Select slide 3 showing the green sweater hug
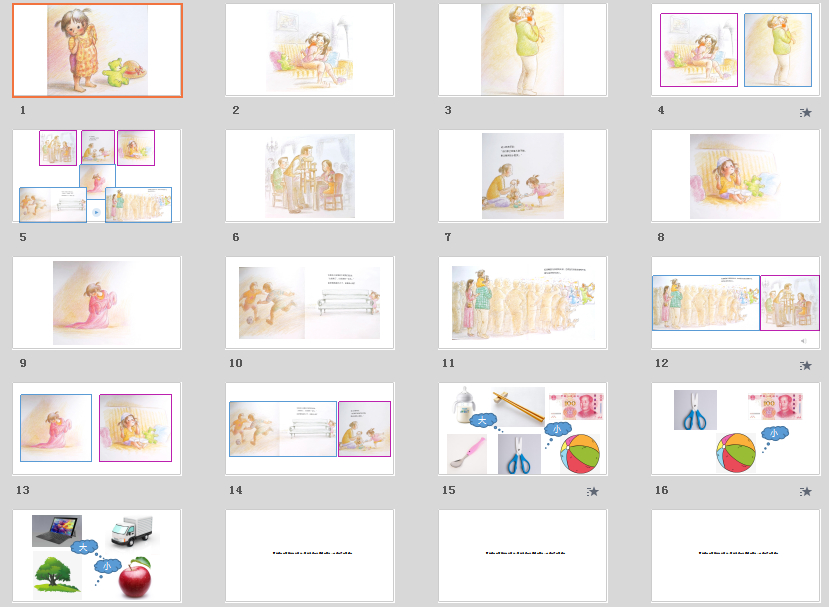829x607 pixels. 523,50
